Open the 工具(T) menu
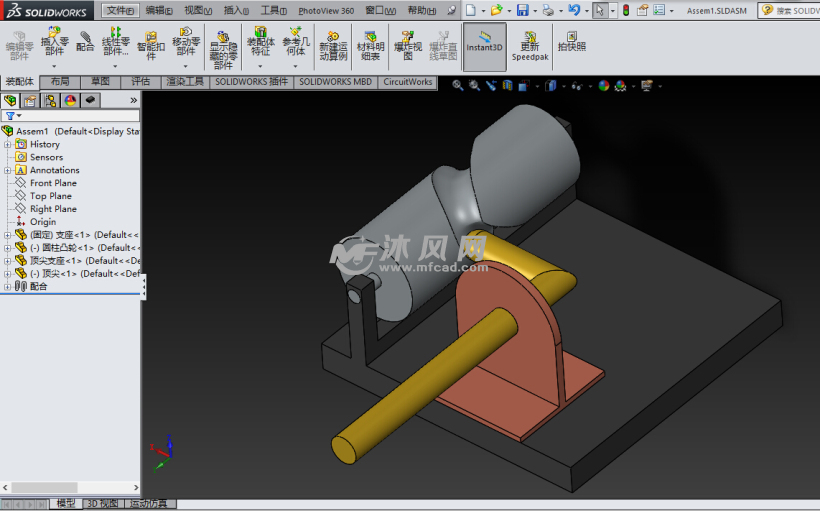 274,10
